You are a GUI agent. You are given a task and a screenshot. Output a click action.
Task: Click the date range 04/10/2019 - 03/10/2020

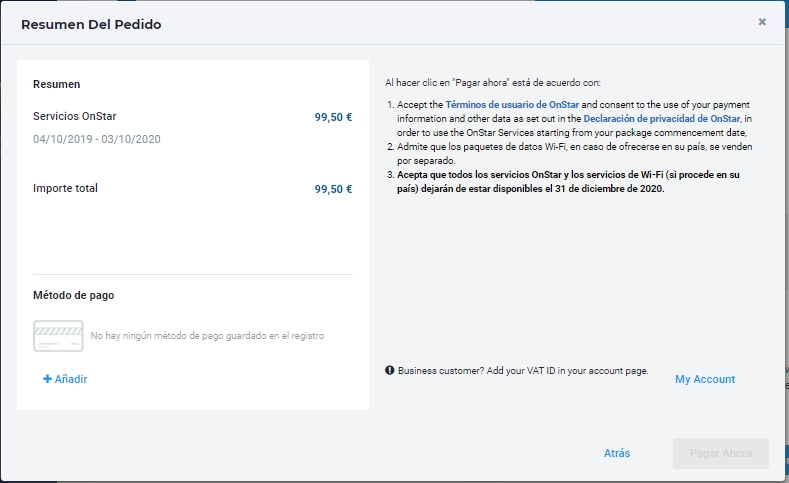(97, 139)
